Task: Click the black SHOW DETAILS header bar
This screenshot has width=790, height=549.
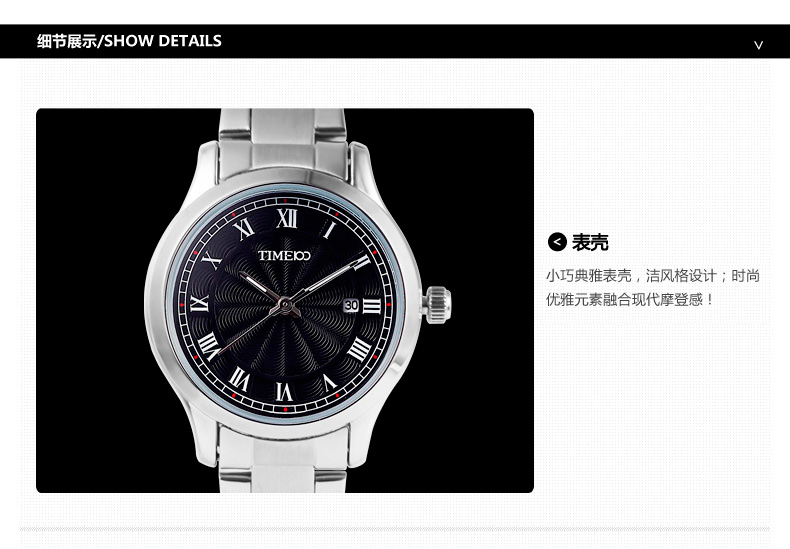Action: coord(395,41)
